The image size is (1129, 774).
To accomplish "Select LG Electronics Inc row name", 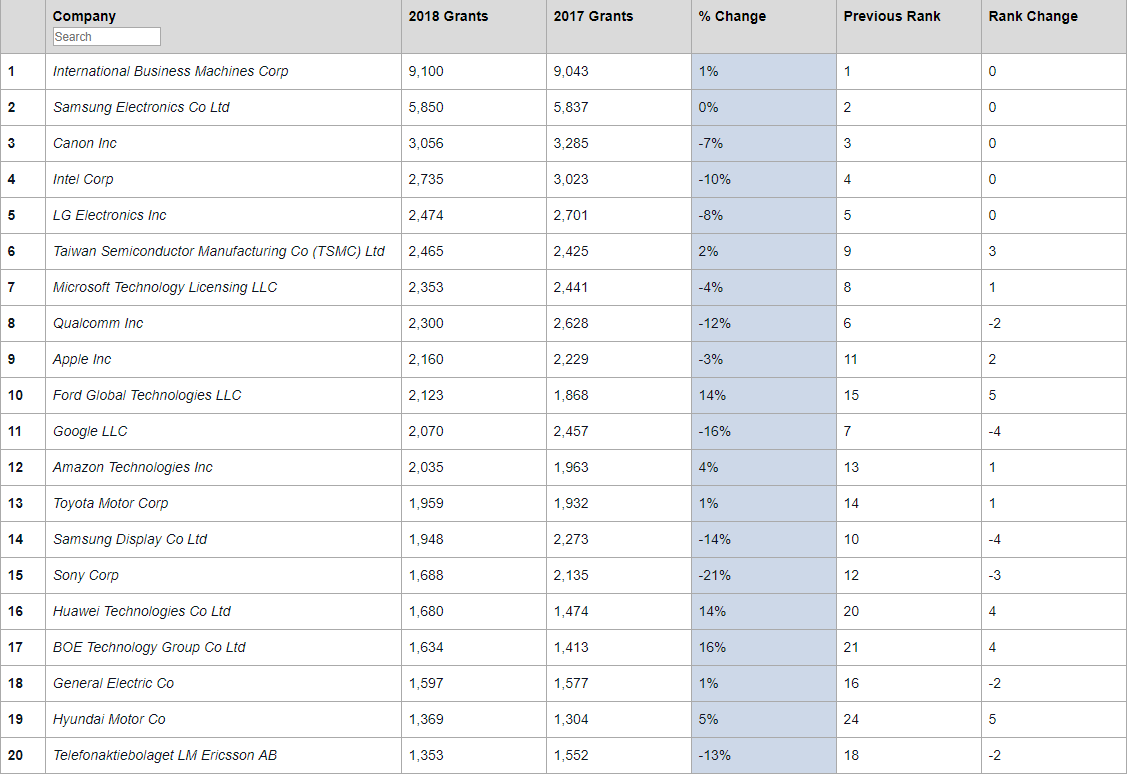I will tap(109, 215).
